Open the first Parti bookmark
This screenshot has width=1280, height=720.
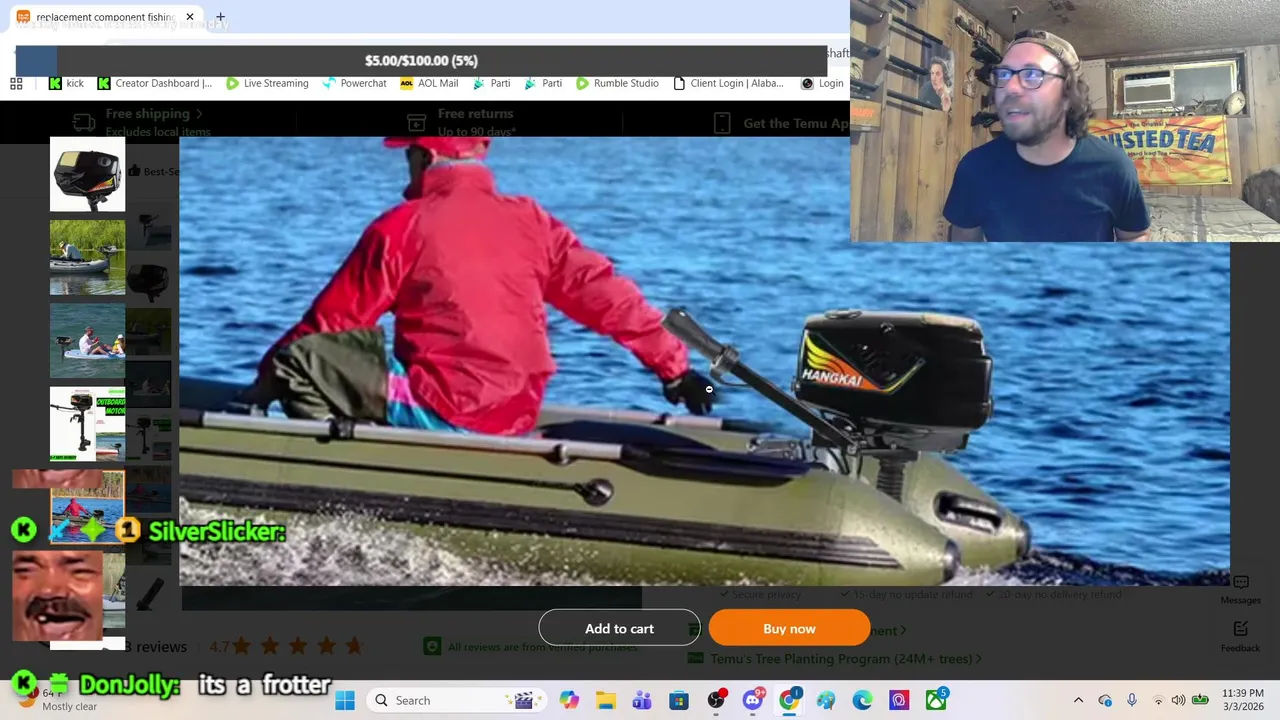[x=491, y=83]
